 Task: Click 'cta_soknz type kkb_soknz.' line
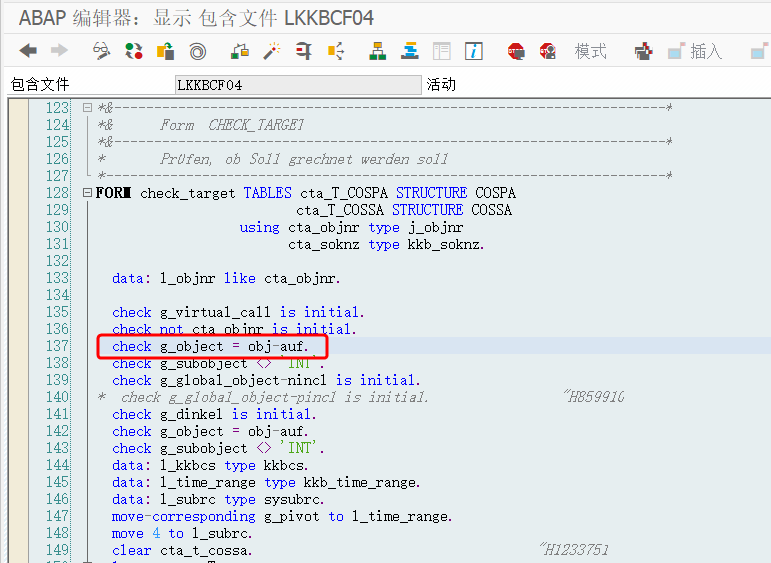[386, 244]
